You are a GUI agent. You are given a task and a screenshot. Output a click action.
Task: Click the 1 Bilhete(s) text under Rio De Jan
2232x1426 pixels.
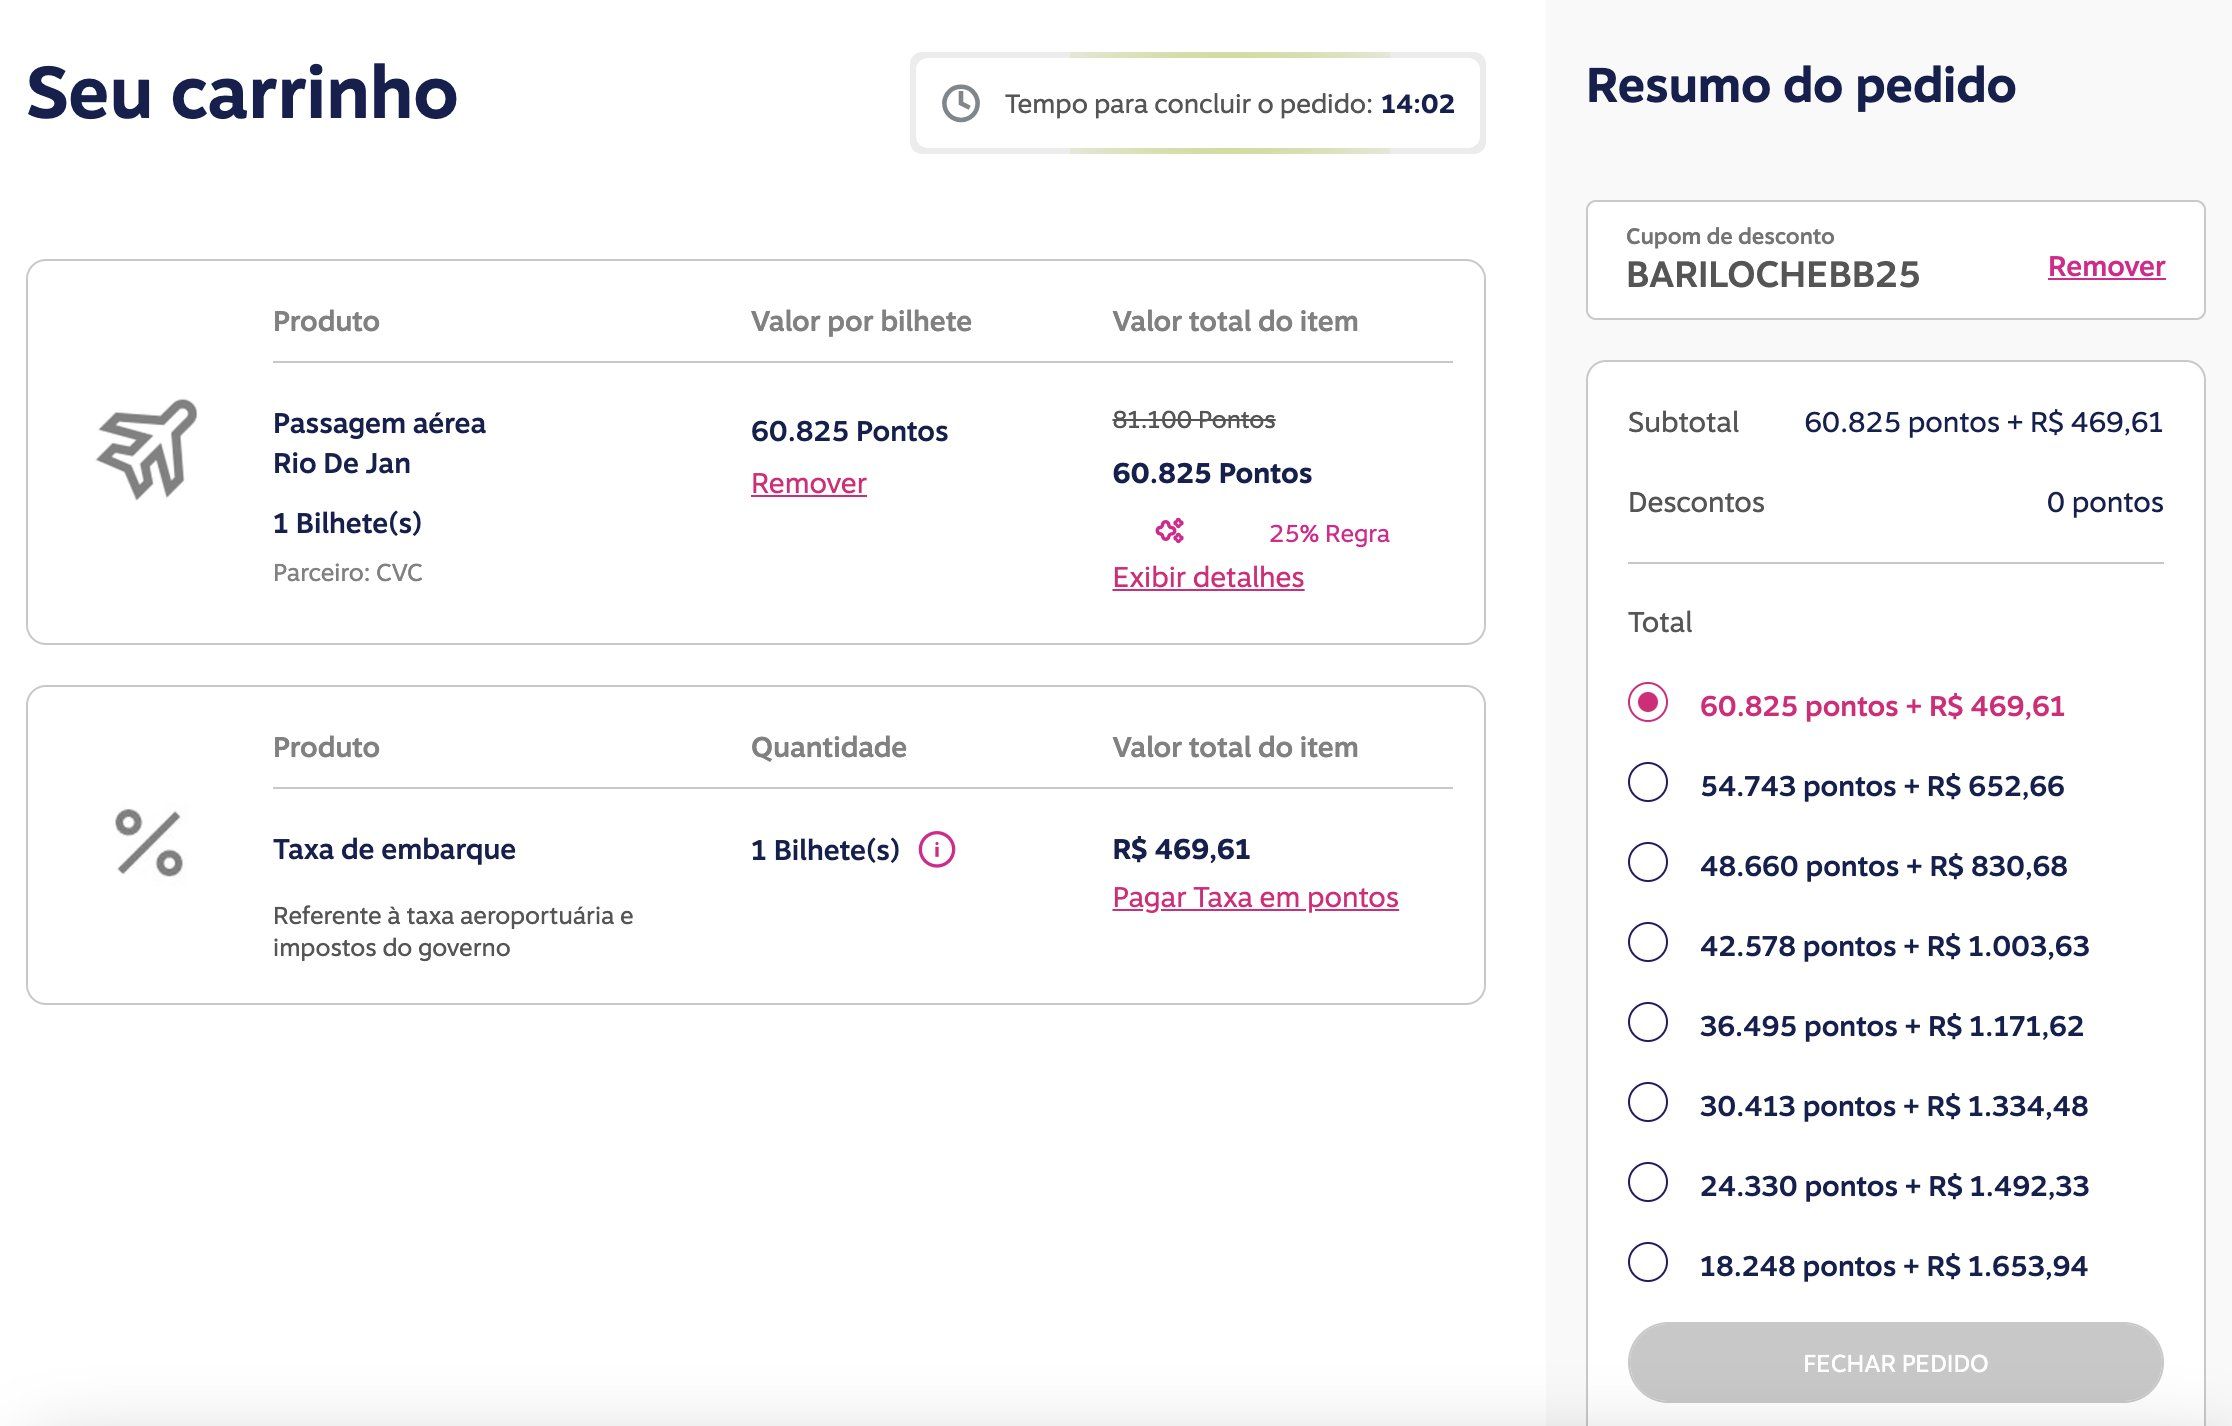tap(347, 523)
